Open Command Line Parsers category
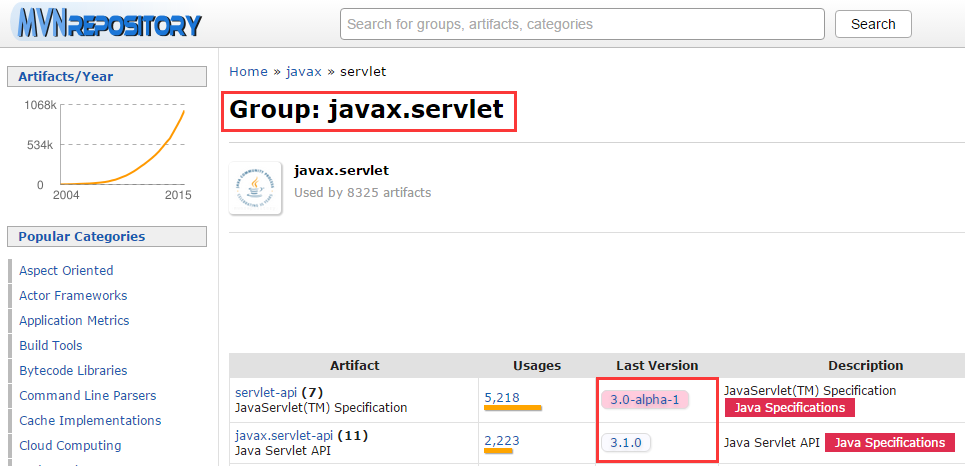This screenshot has height=466, width=965. click(x=87, y=395)
